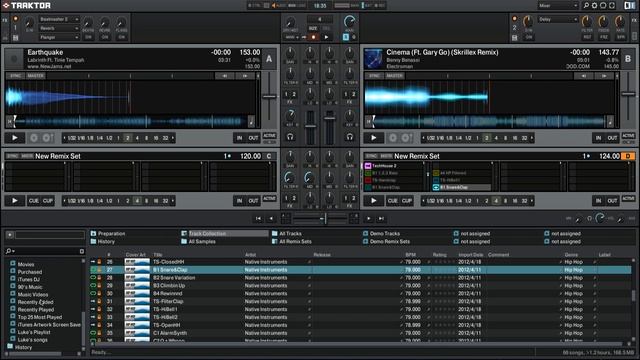Click the TechHouse 2 sample cell icon
640x360 pixels.
pyautogui.click(x=368, y=166)
